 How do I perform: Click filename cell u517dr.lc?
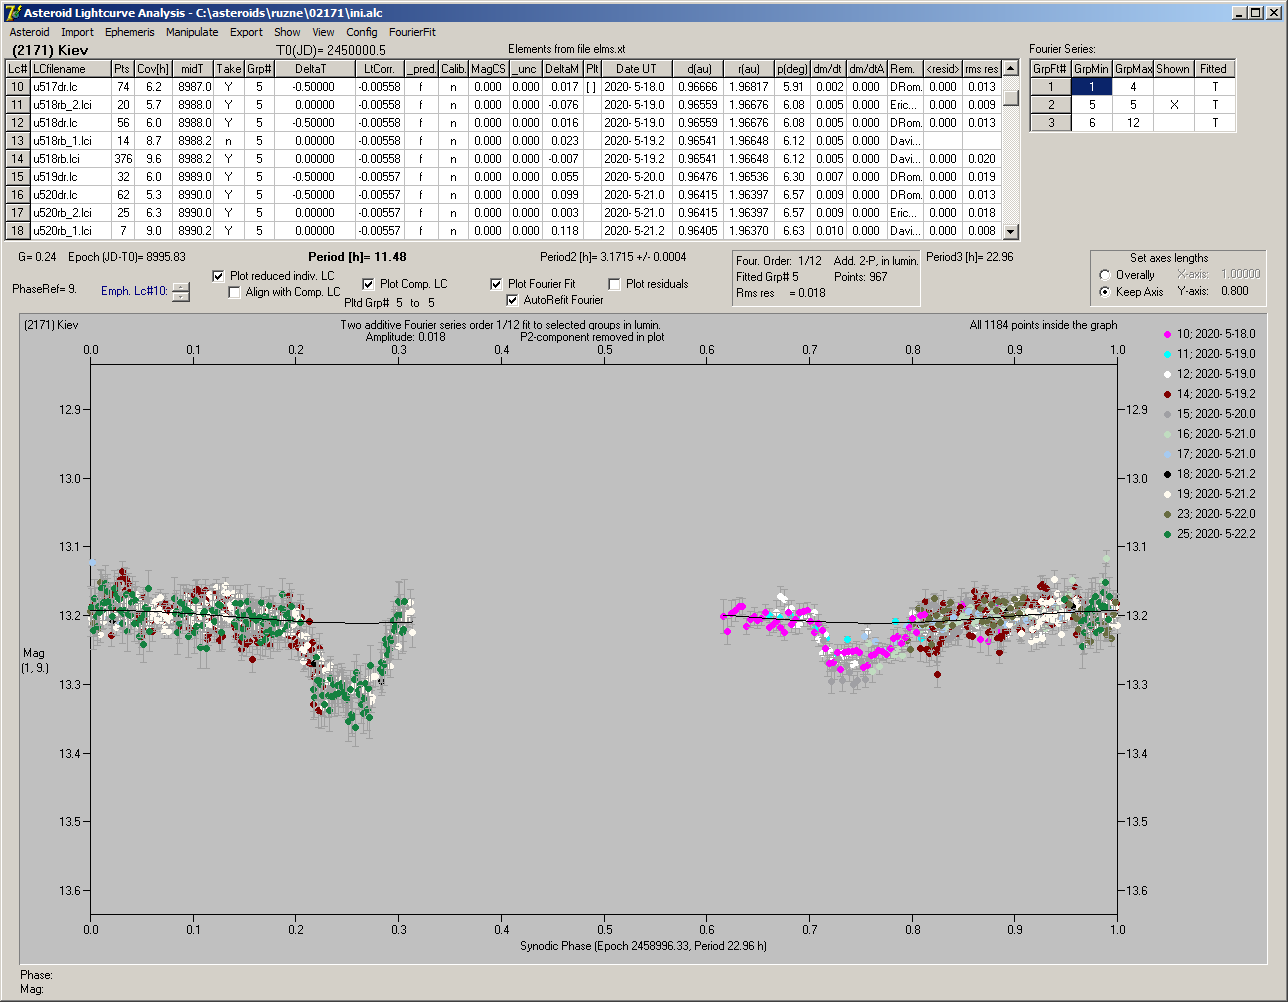[x=70, y=87]
